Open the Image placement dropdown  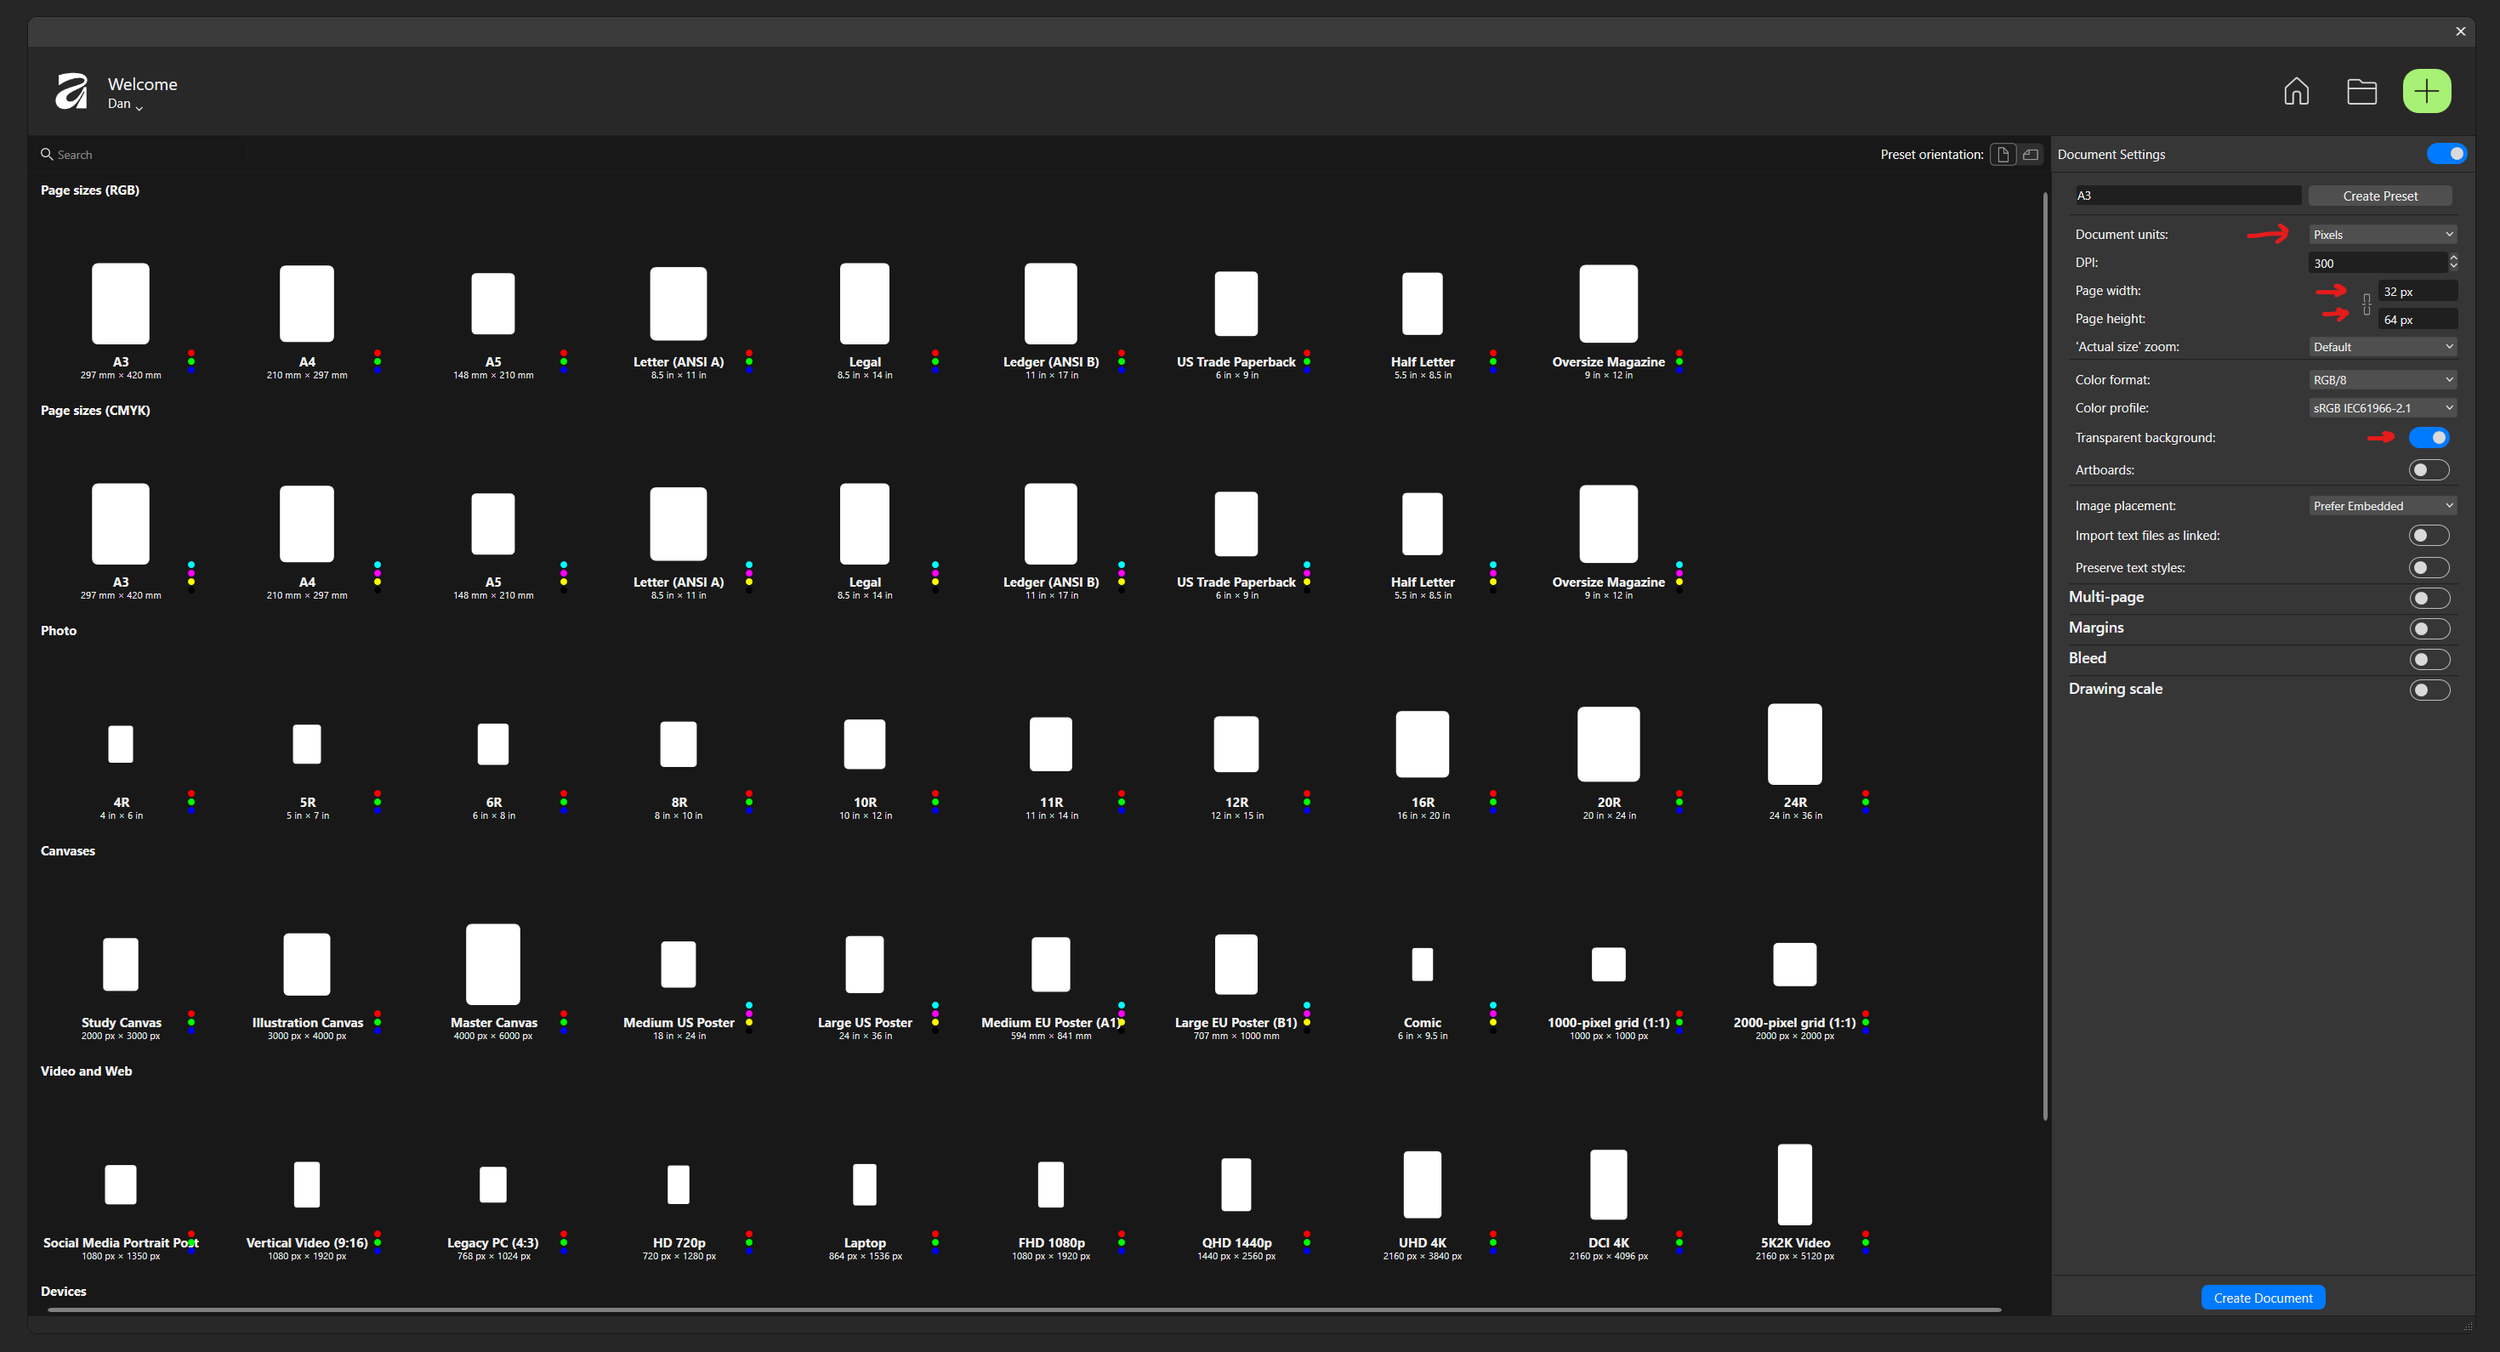pyautogui.click(x=2382, y=506)
